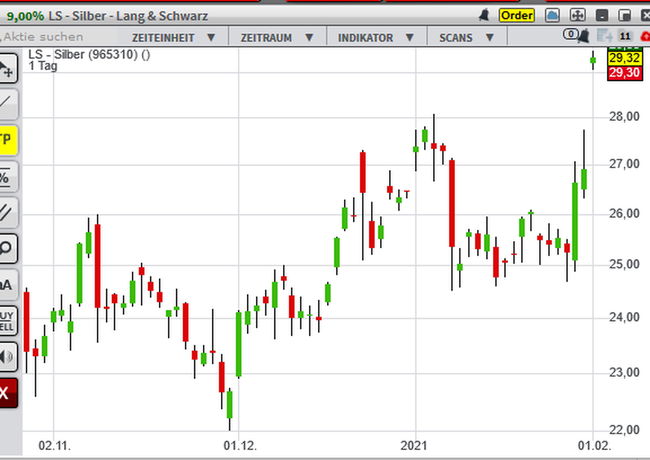Click the LS - Silber (965310) chart title
The image size is (650, 460).
(89, 54)
